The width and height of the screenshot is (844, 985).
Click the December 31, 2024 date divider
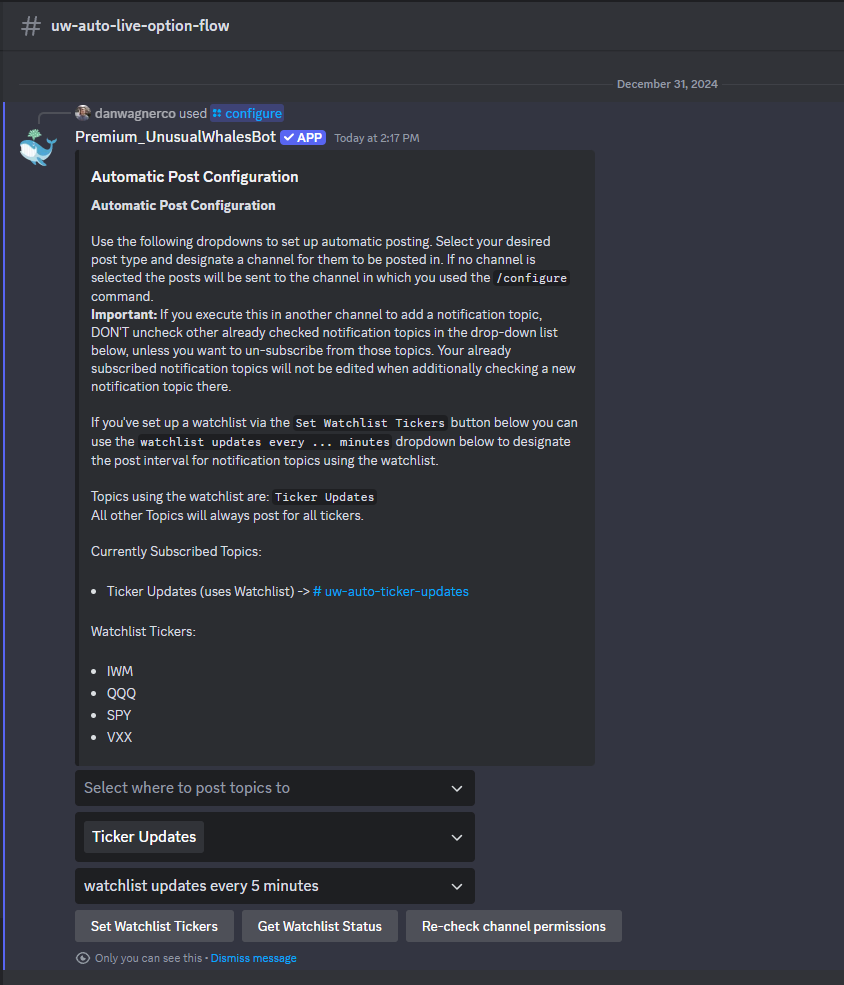click(667, 84)
